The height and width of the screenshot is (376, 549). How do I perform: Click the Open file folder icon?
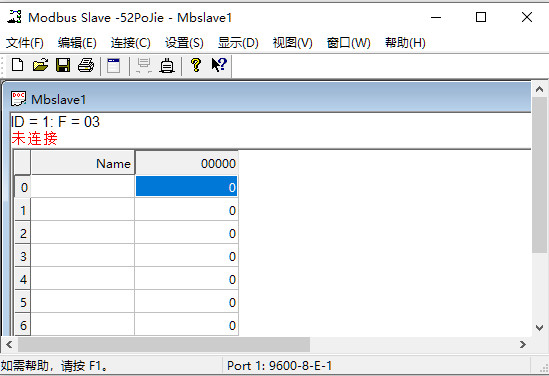[40, 65]
